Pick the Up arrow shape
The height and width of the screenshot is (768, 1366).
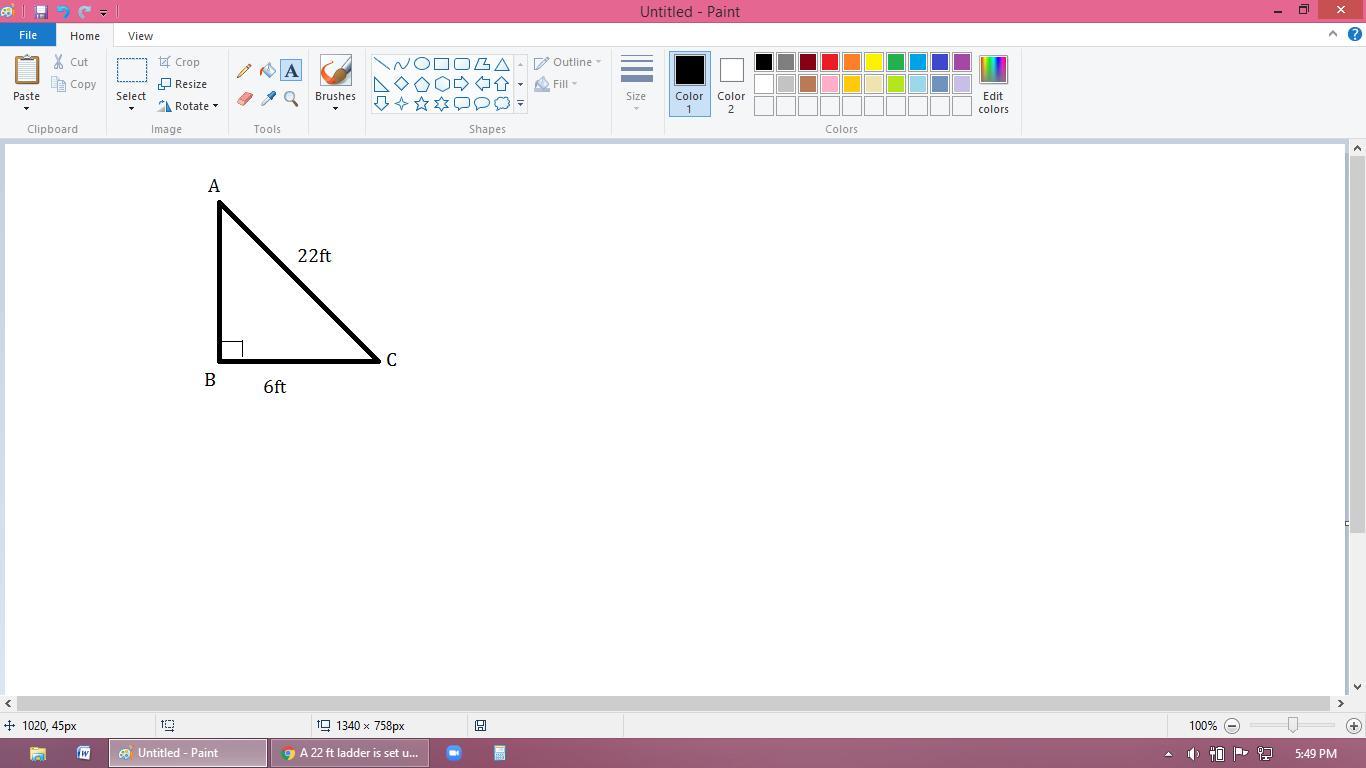click(x=502, y=84)
